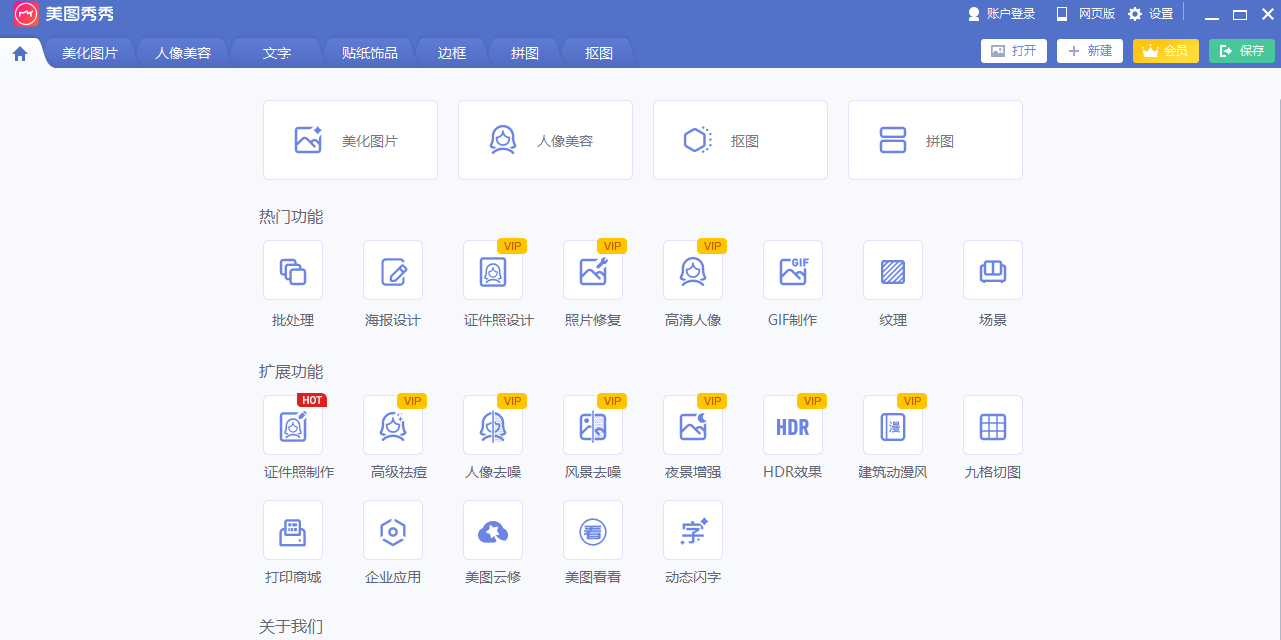Click the 新建 new button

(1090, 51)
